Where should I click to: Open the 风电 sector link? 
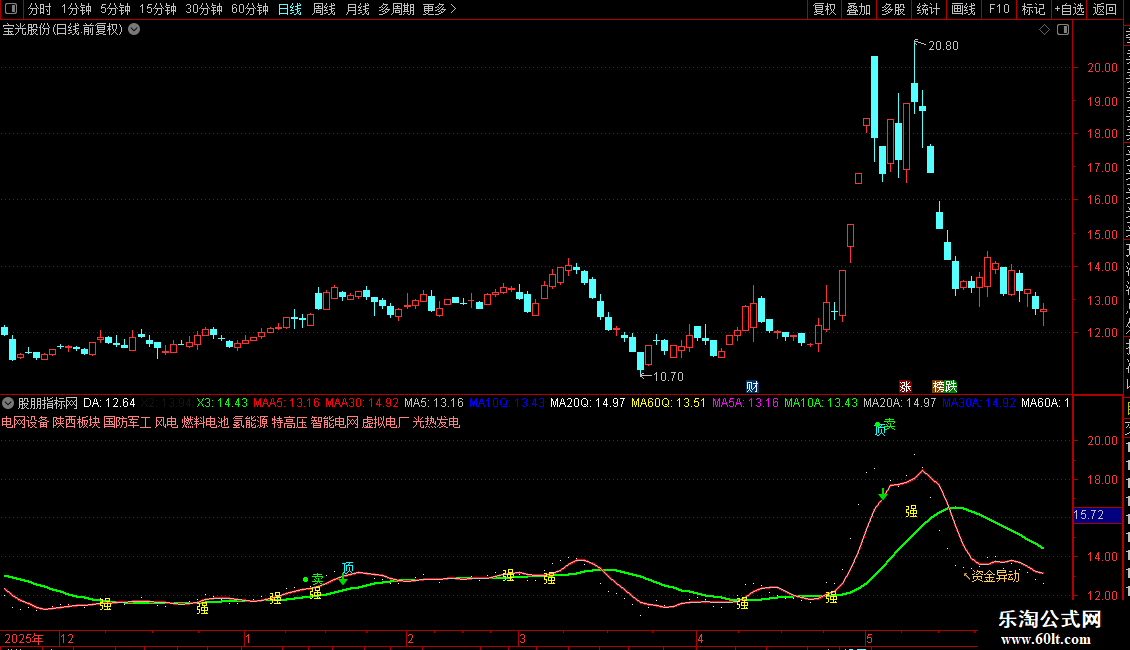coord(166,422)
